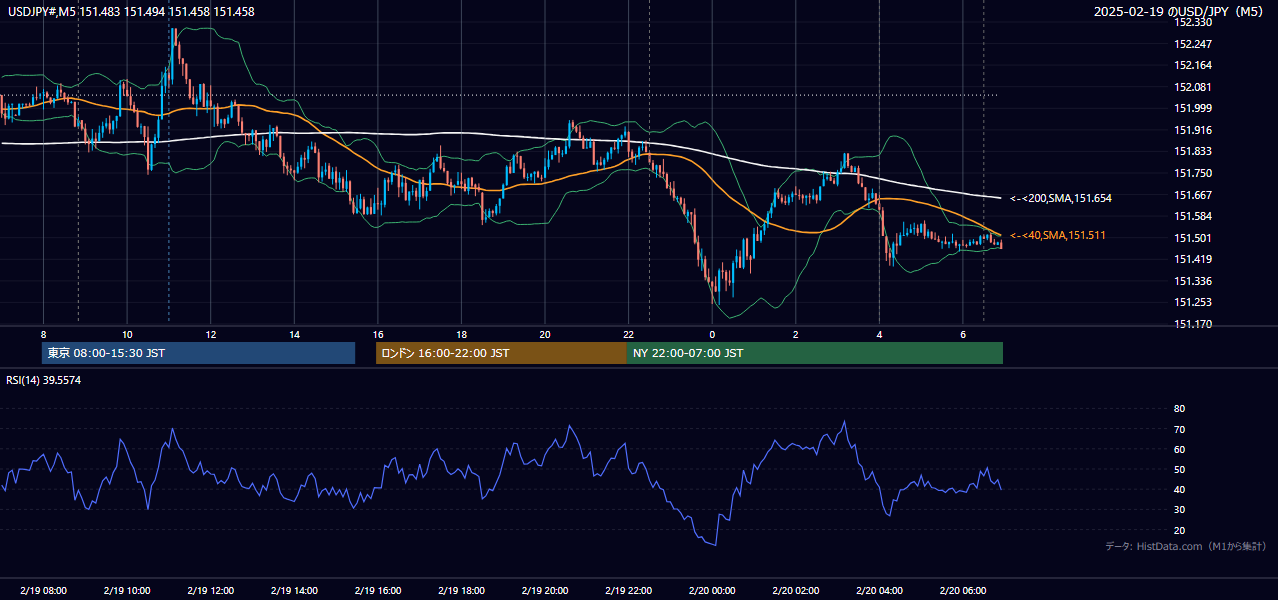Click the price axis value 151.833
The width and height of the screenshot is (1278, 600).
(1193, 151)
